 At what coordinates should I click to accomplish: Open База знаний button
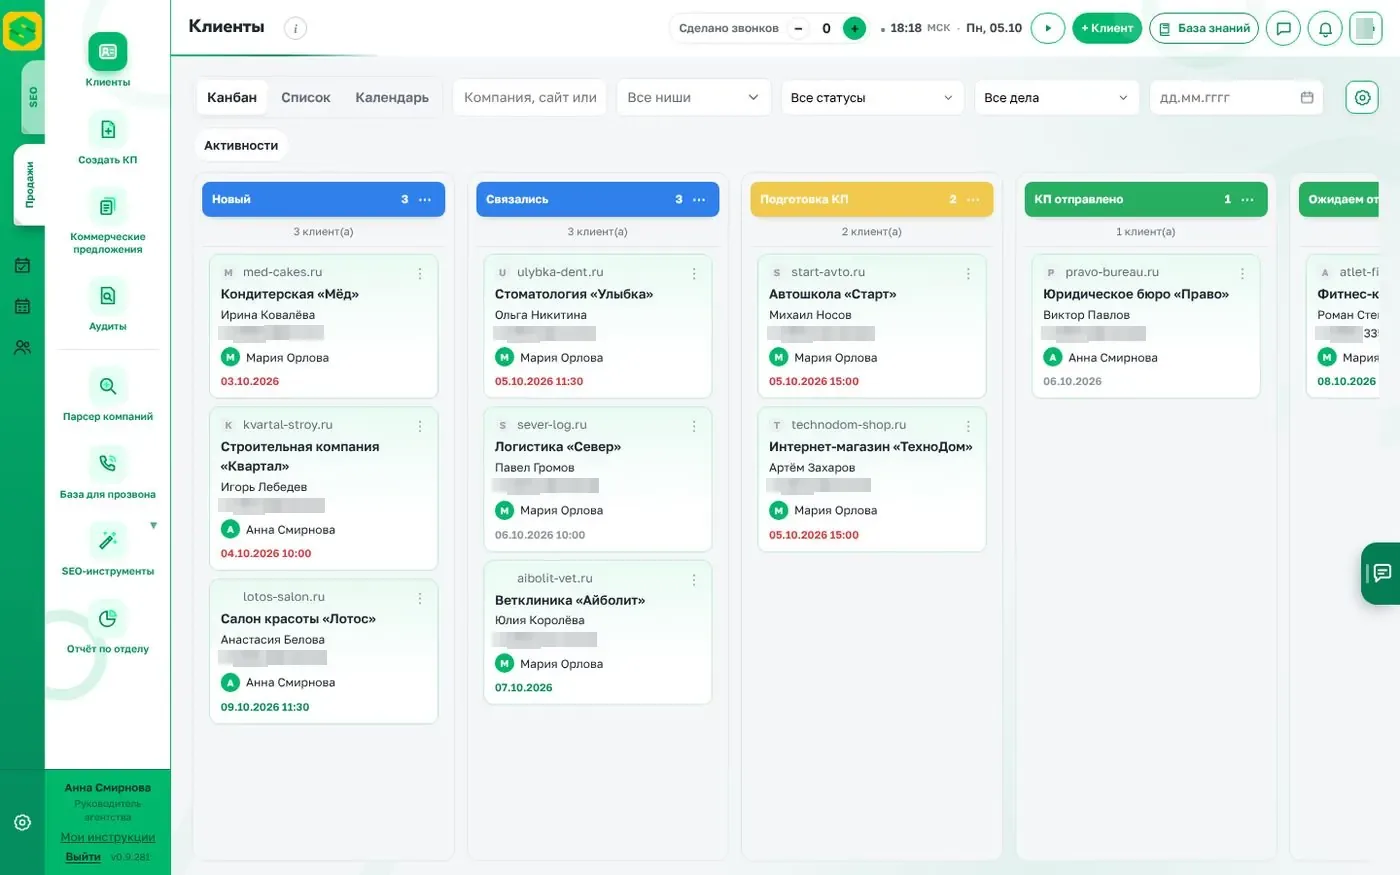pyautogui.click(x=1204, y=28)
